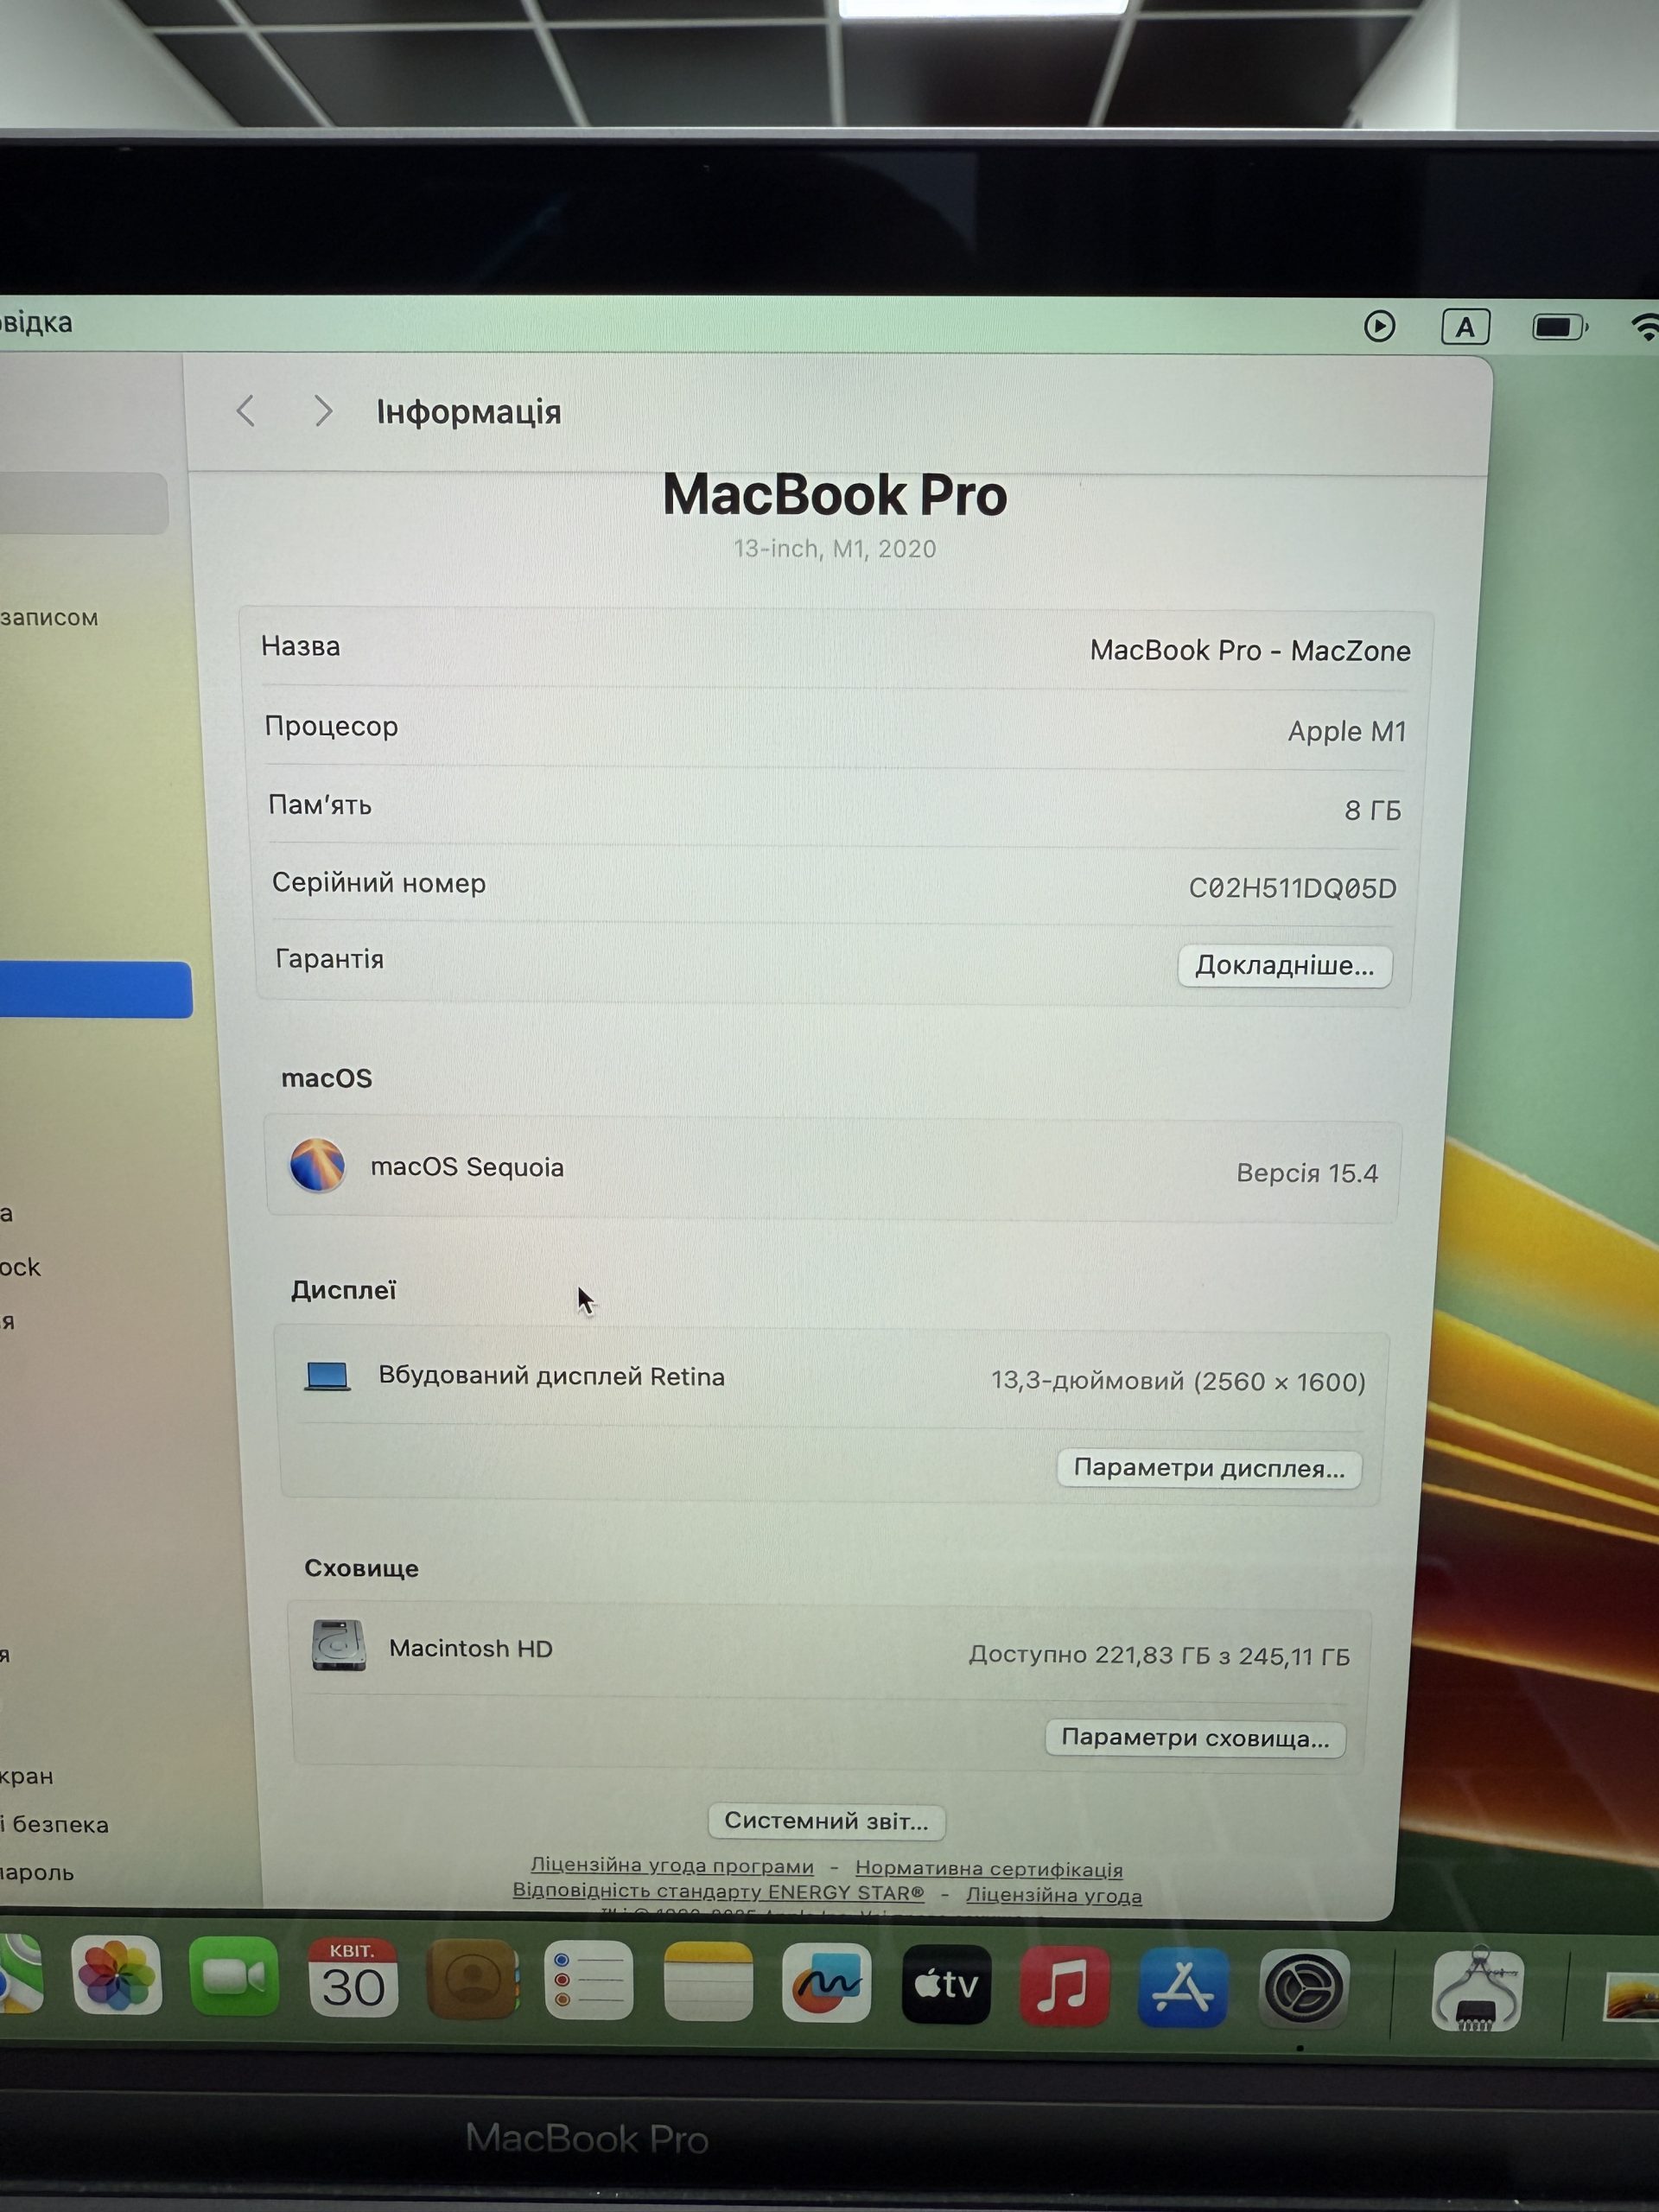
Task: Open the Photos app in the Dock
Action: point(117,1976)
